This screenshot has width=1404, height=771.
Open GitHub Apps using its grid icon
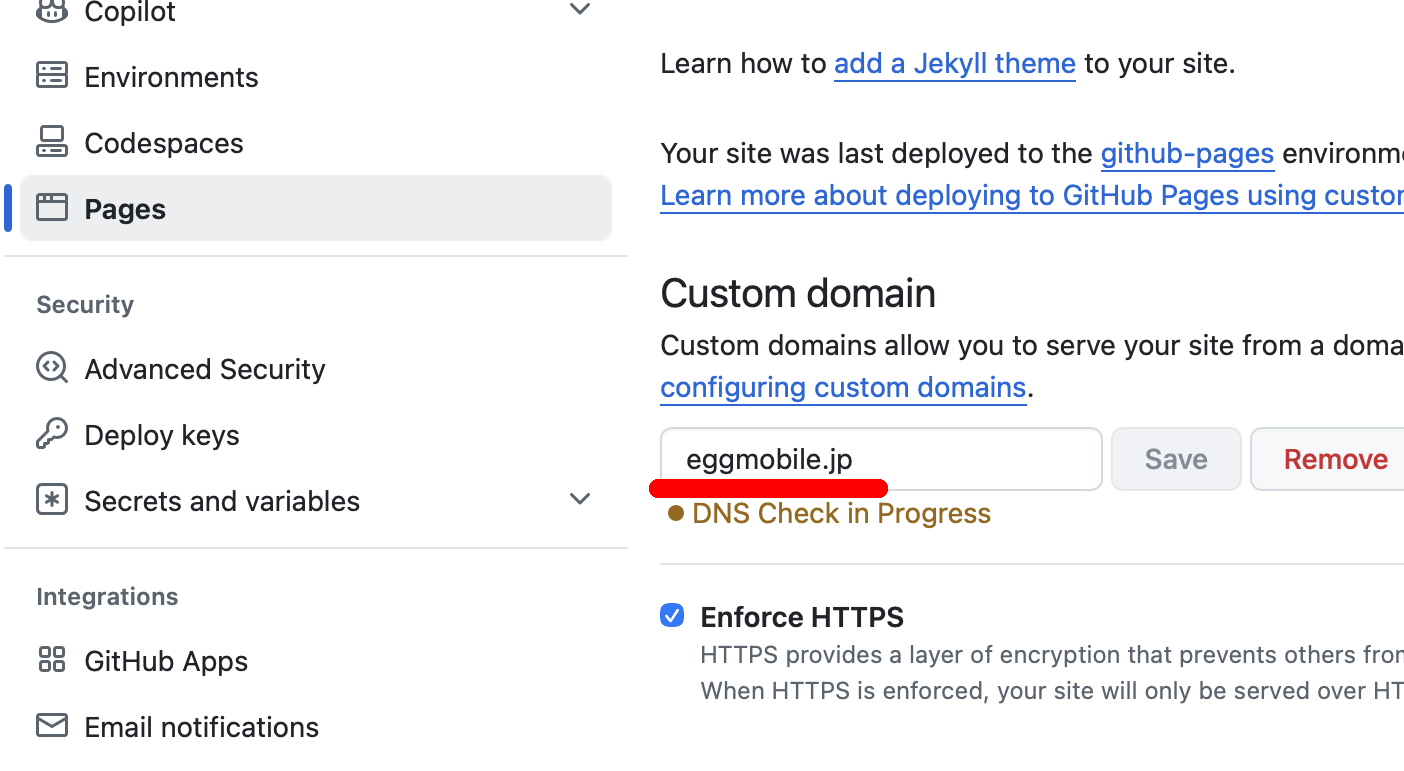50,660
